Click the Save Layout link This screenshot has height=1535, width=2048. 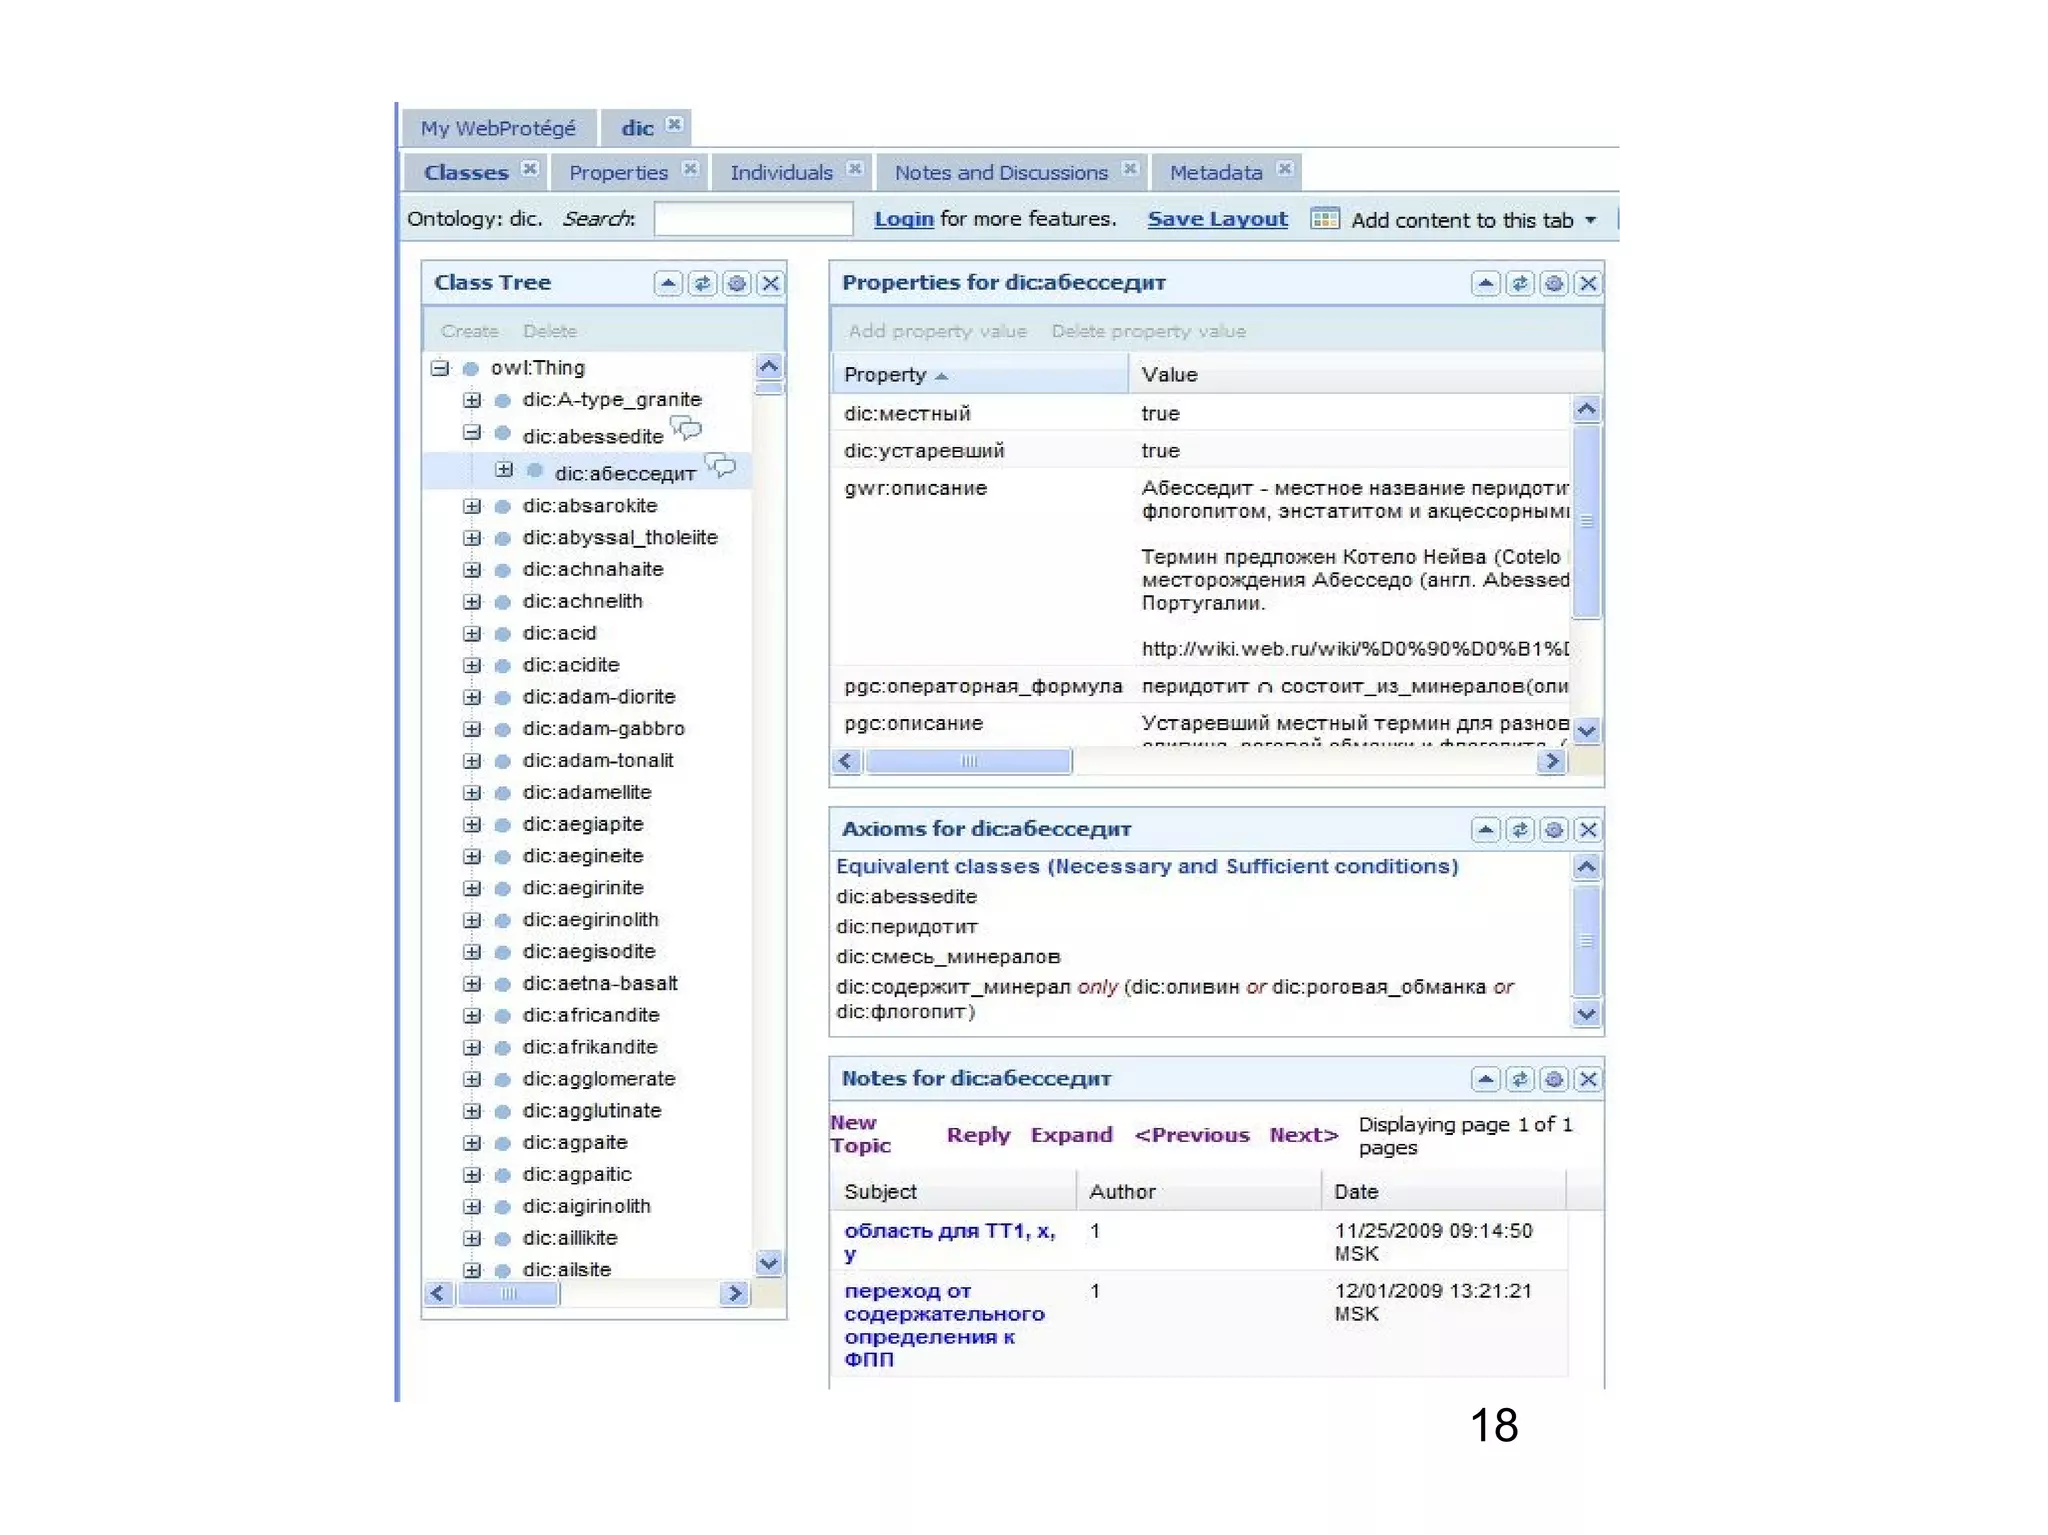coord(1217,219)
